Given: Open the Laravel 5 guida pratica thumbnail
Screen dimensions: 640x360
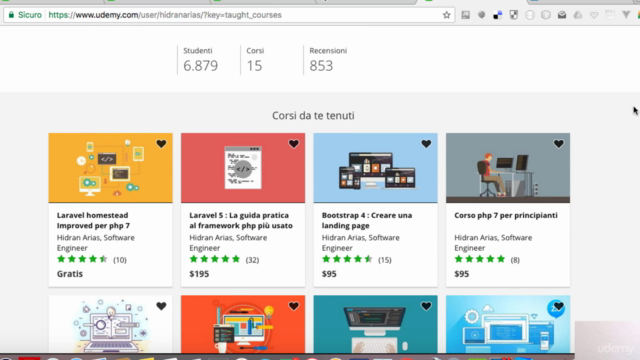Looking at the screenshot, I should pos(243,168).
